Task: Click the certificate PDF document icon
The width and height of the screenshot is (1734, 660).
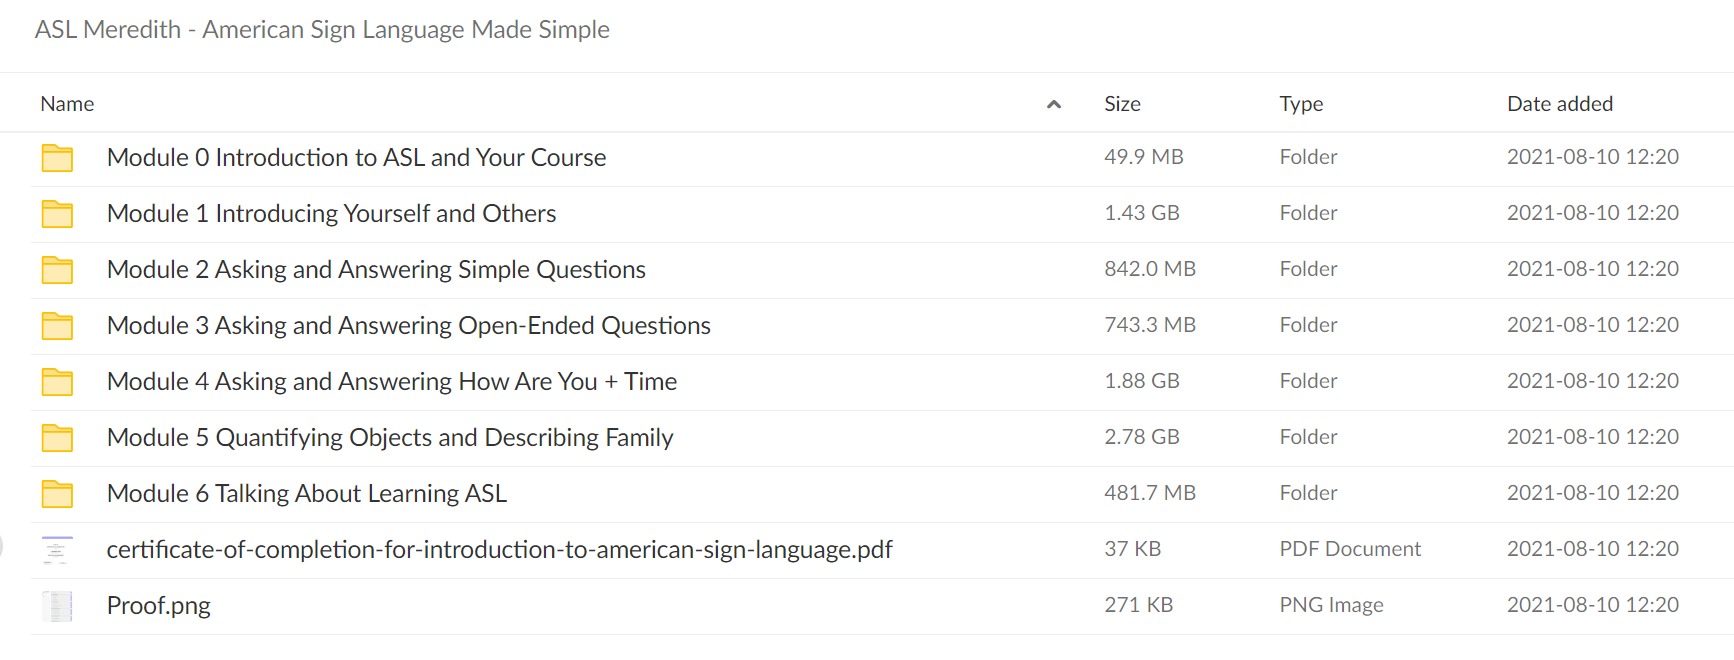Action: coord(57,550)
